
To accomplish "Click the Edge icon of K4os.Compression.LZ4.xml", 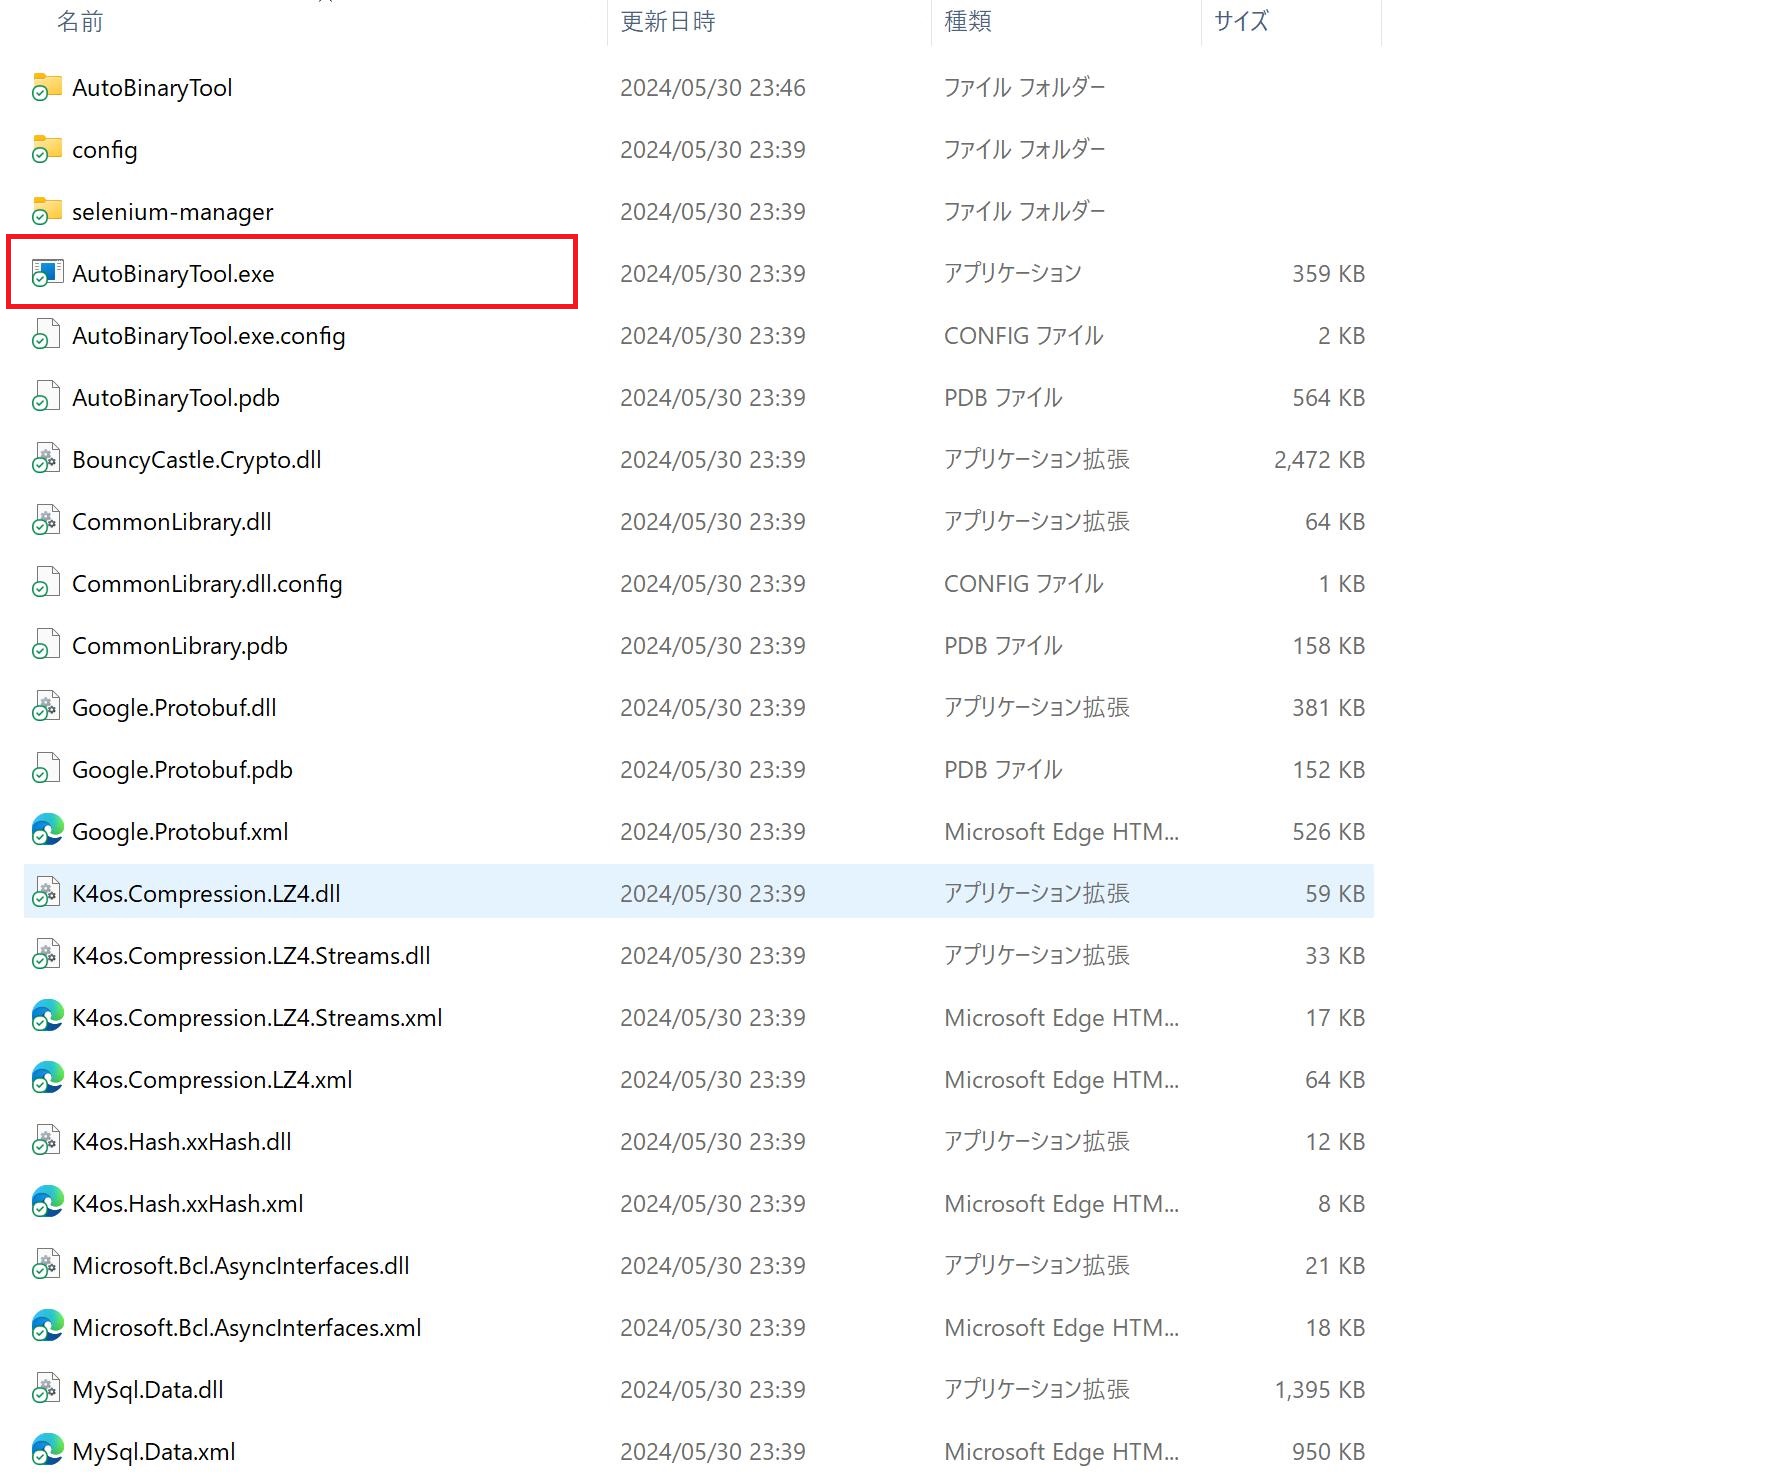I will click(47, 1079).
